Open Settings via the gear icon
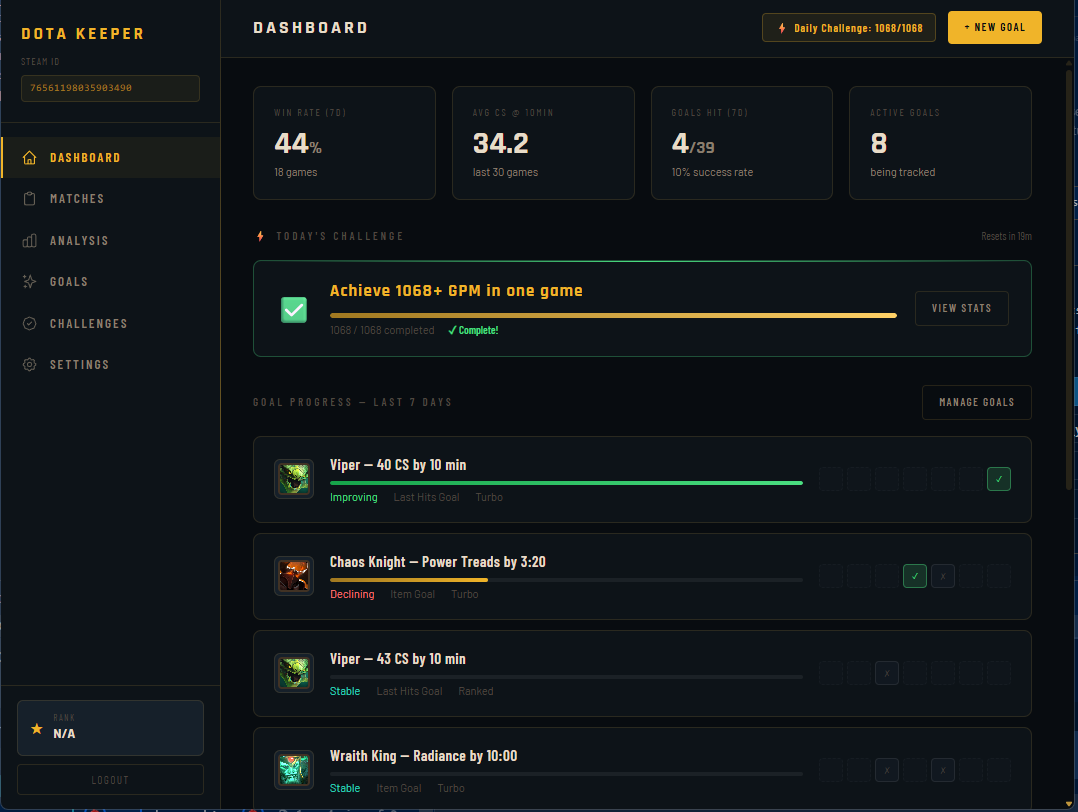The image size is (1078, 812). [x=30, y=364]
